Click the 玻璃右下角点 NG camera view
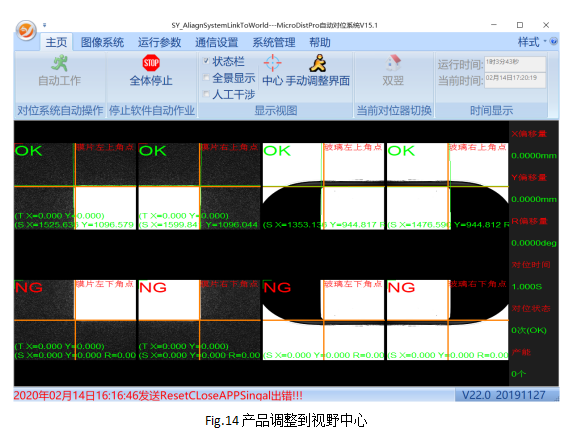Image resolution: width=573 pixels, height=434 pixels. point(448,320)
